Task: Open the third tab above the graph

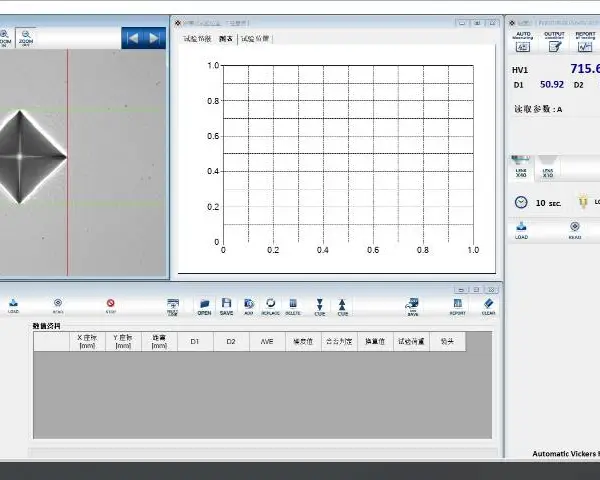Action: click(255, 39)
